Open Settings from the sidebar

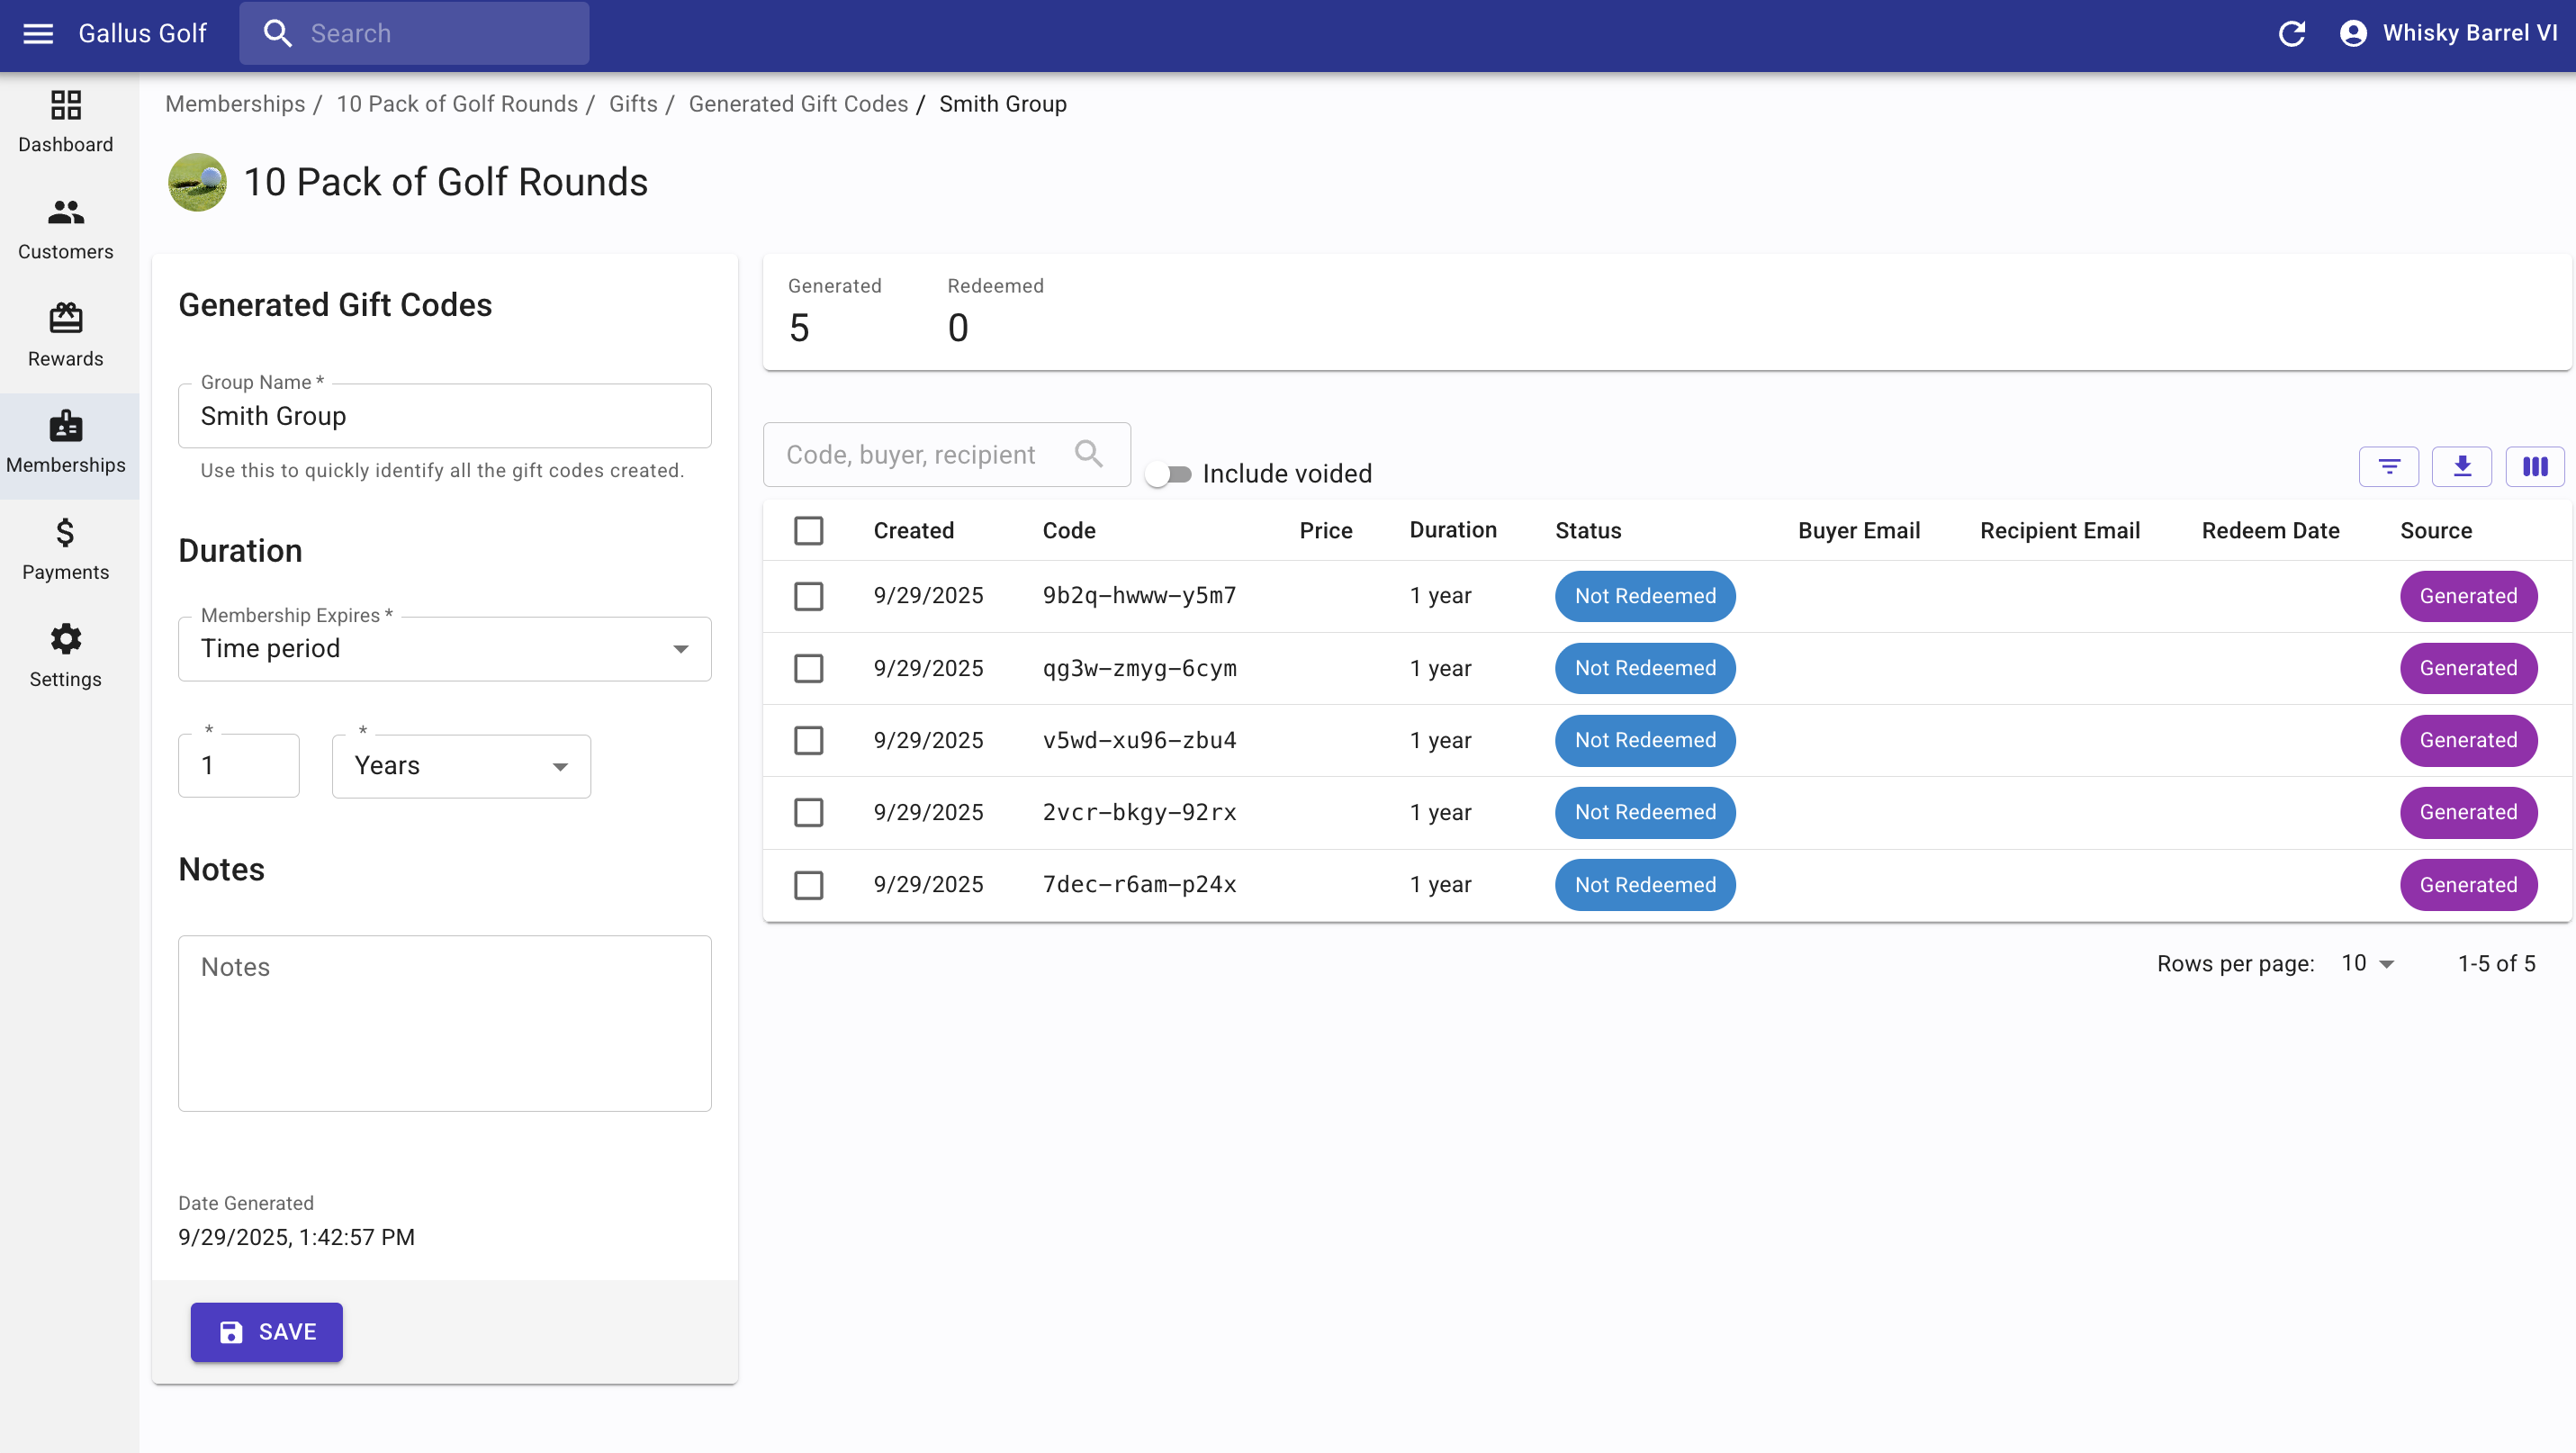pyautogui.click(x=66, y=656)
